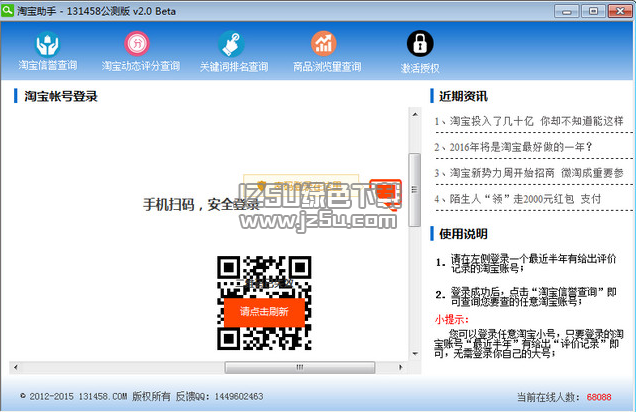Image resolution: width=636 pixels, height=412 pixels.
Task: Open news item 淘宝投入了几十亿
Action: (529, 121)
